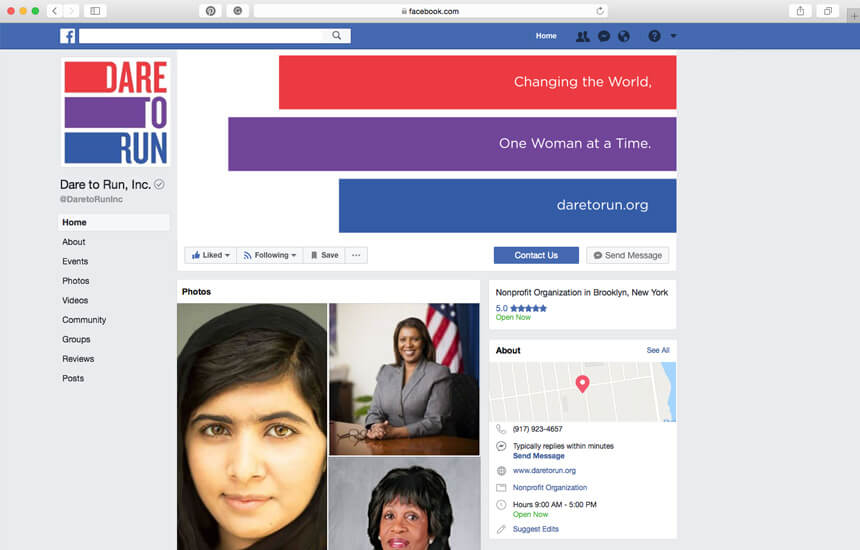This screenshot has height=550, width=860.
Task: Open the Liked dropdown button
Action: pos(211,255)
